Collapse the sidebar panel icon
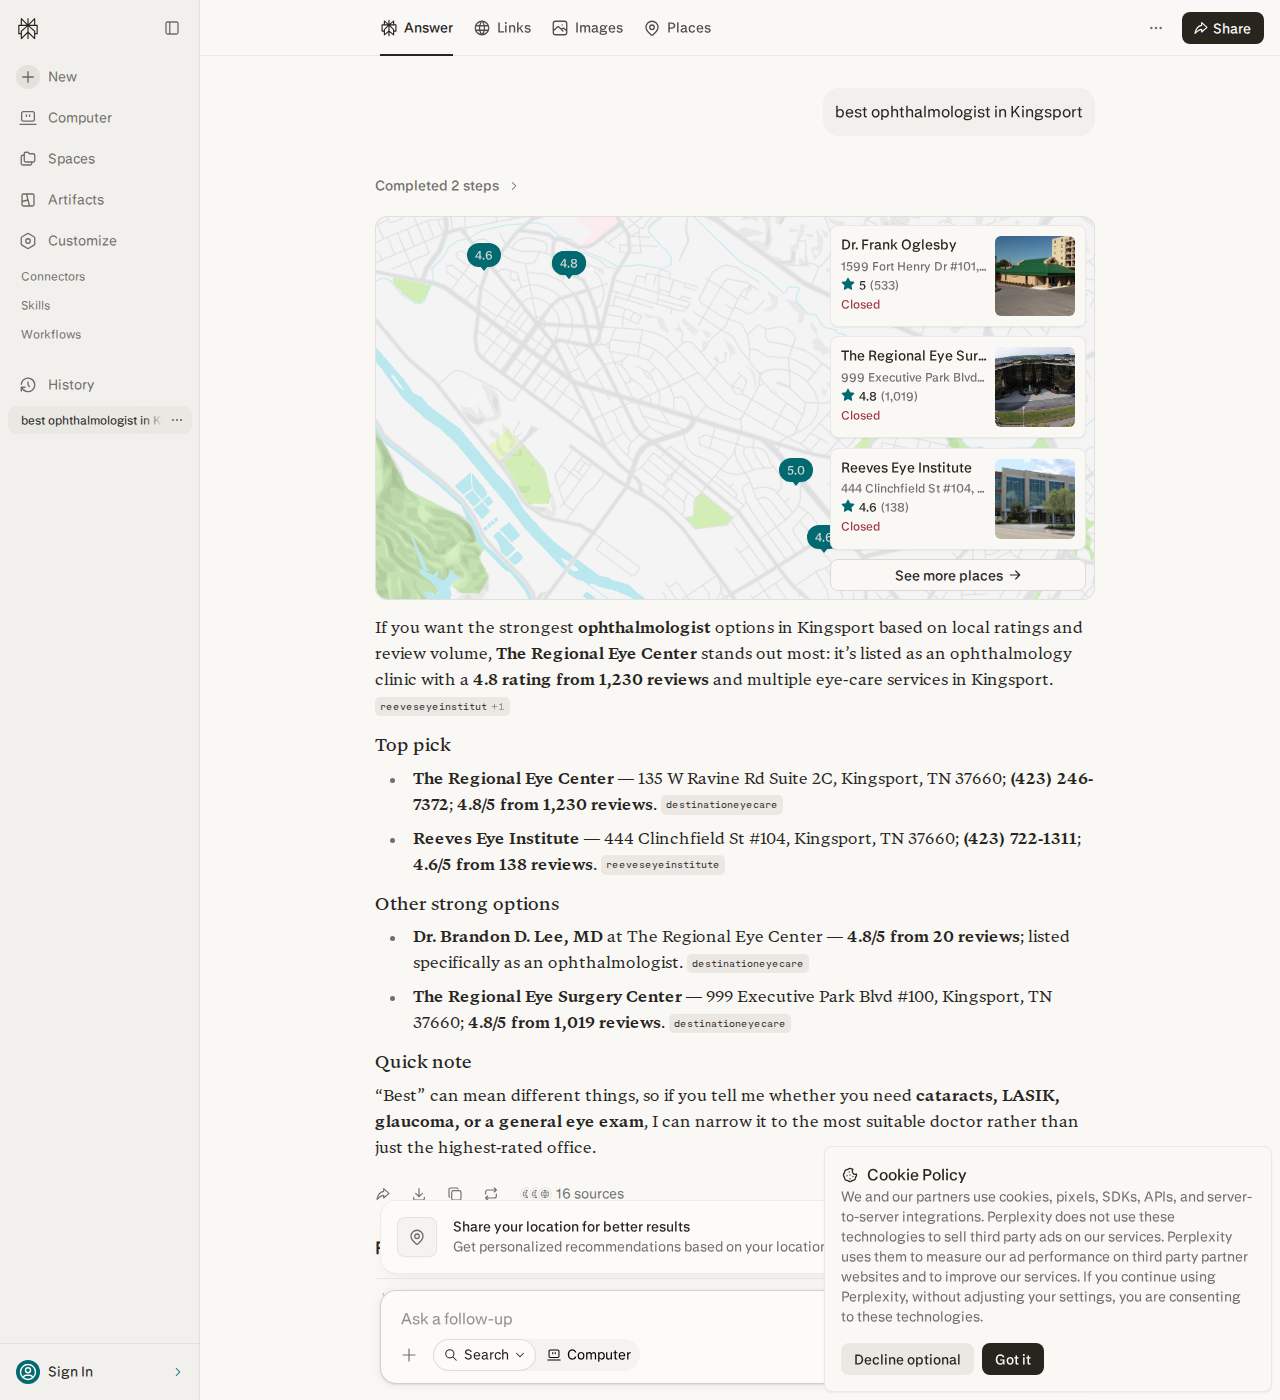 point(172,28)
